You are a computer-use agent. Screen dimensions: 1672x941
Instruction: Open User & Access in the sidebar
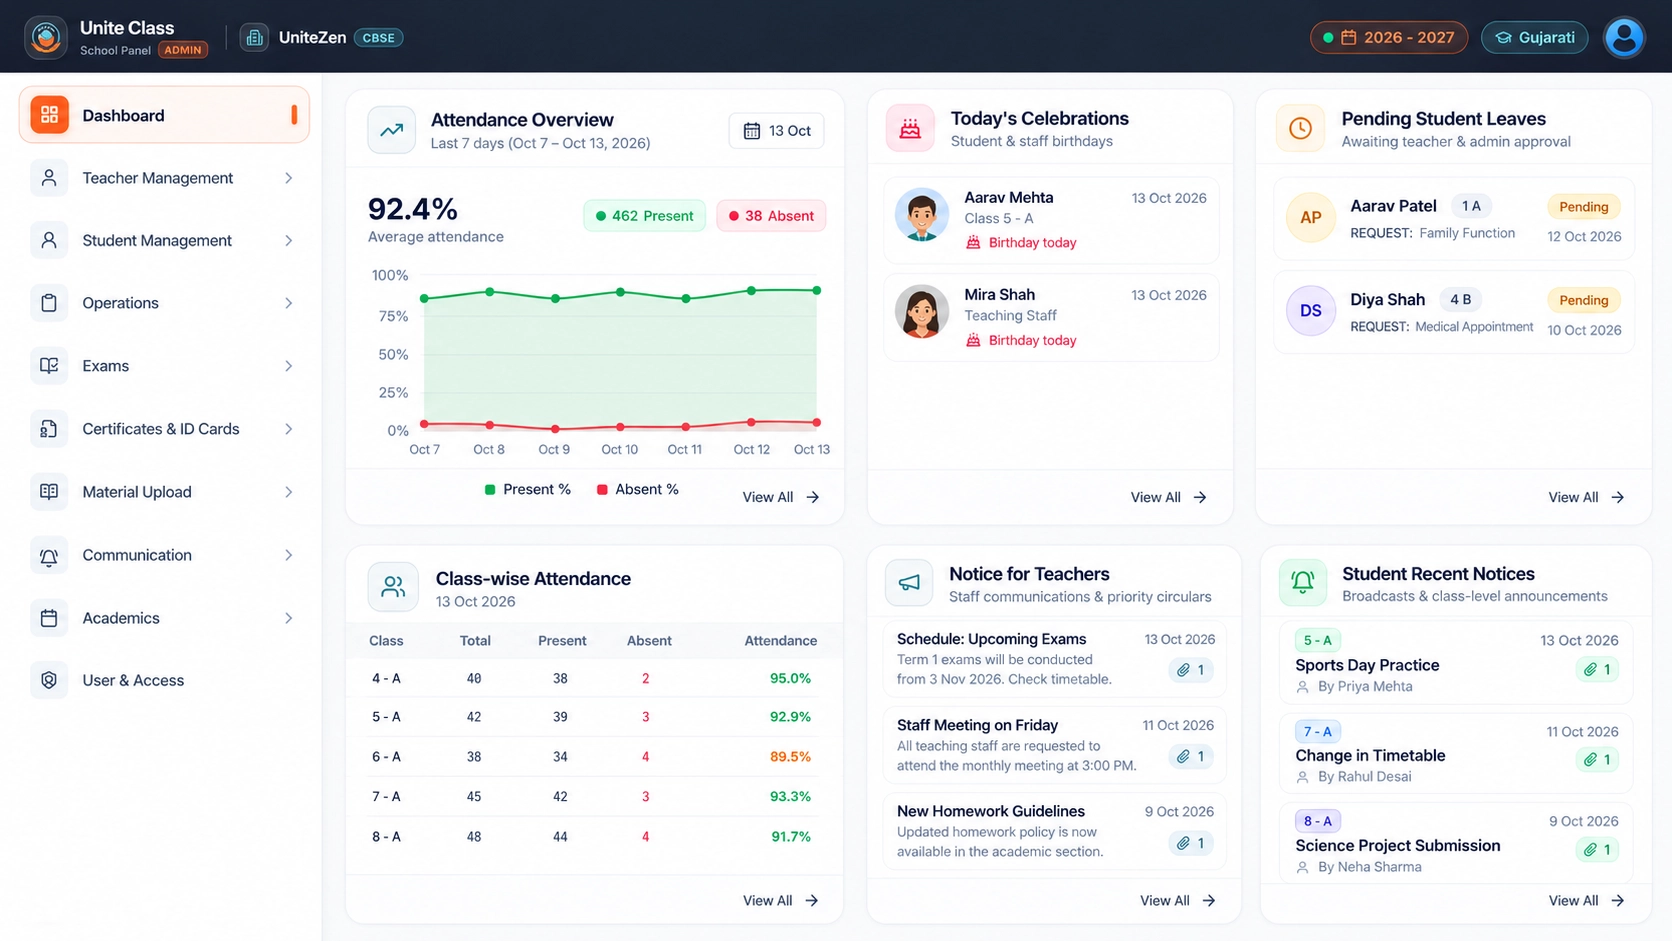(x=164, y=680)
